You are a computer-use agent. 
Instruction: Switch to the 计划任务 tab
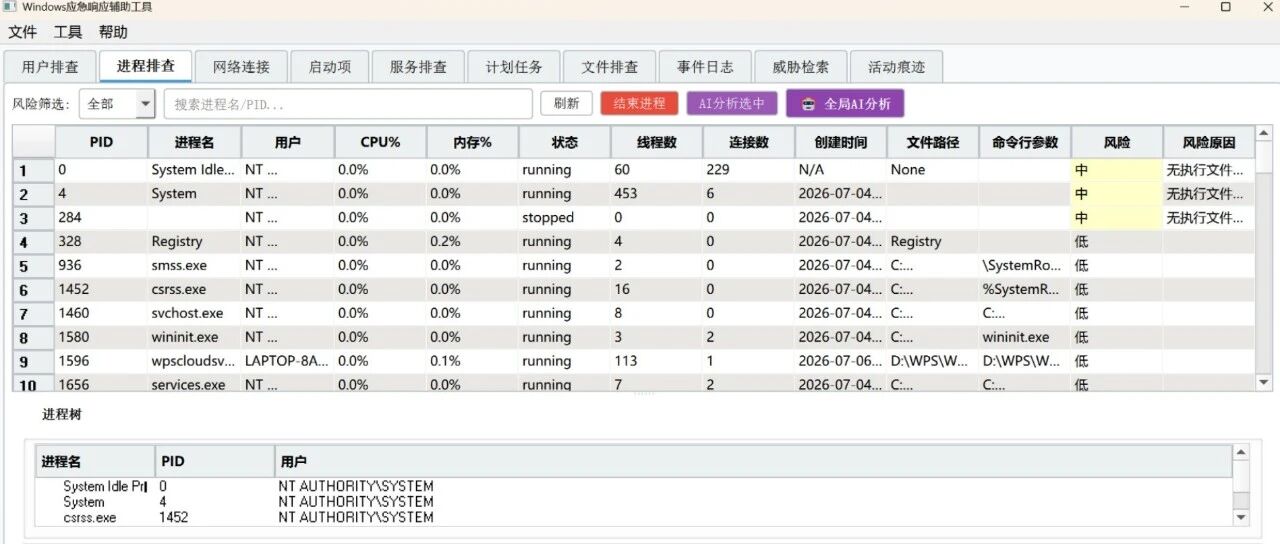click(x=514, y=67)
